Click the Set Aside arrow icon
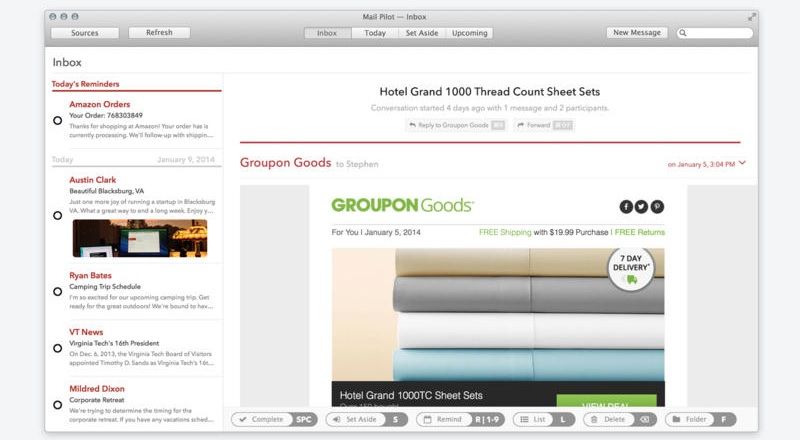 [x=337, y=420]
